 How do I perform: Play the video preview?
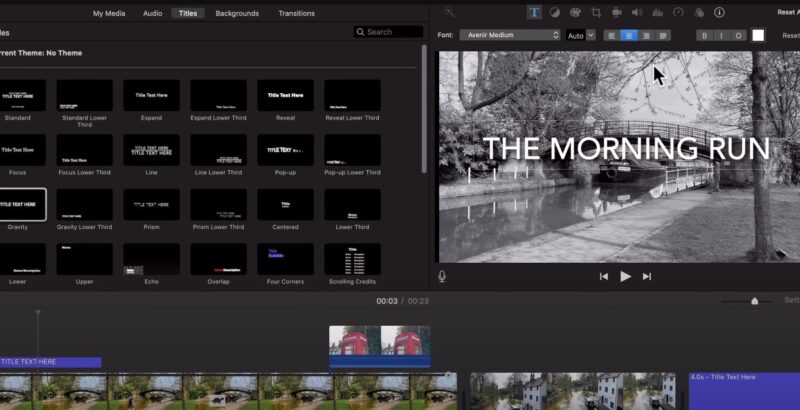click(626, 276)
